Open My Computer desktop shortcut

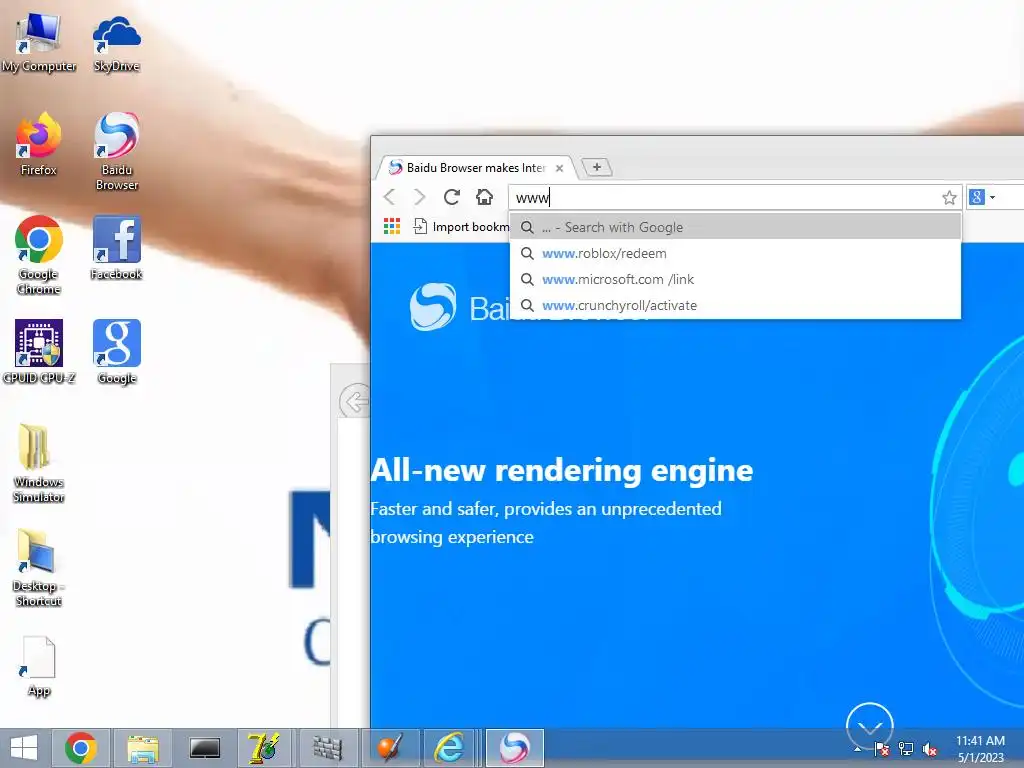39,42
